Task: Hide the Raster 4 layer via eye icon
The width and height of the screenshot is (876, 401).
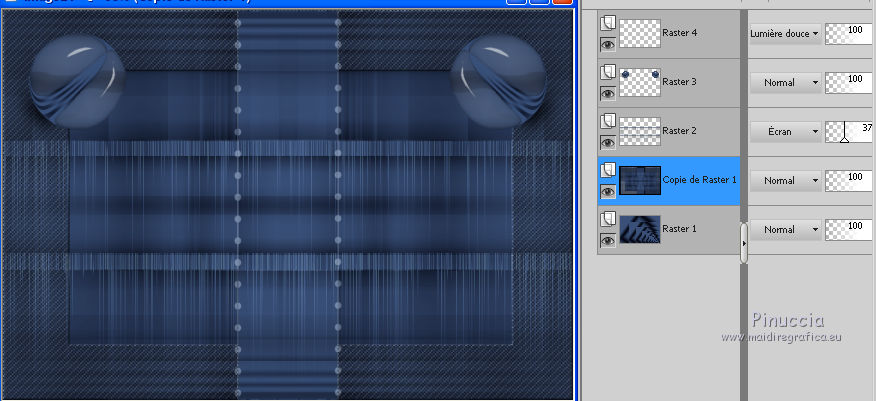Action: tap(608, 44)
